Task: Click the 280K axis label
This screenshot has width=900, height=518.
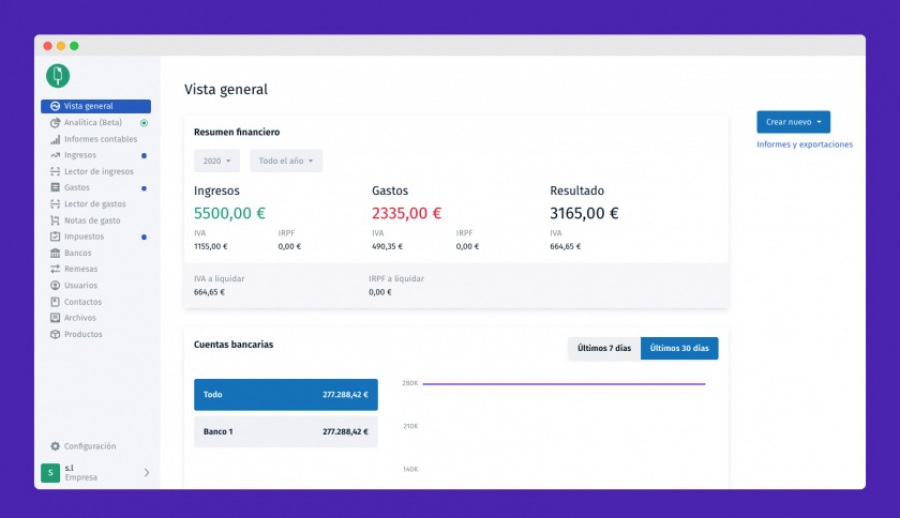Action: coord(410,383)
